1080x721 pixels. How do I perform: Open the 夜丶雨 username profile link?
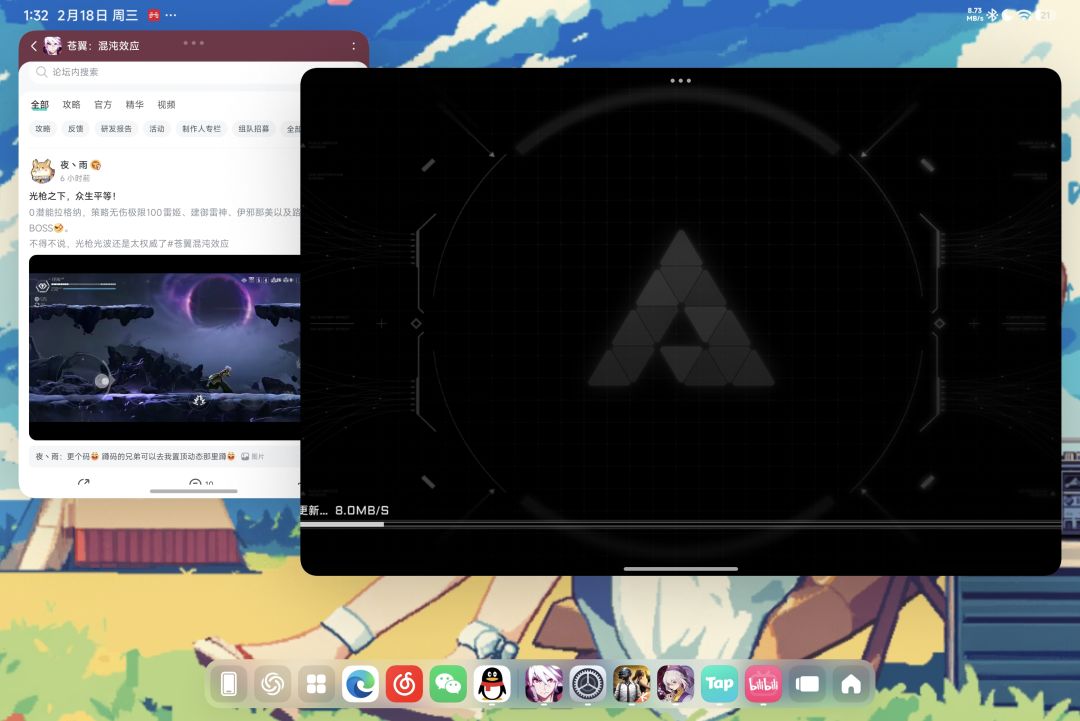pos(74,165)
